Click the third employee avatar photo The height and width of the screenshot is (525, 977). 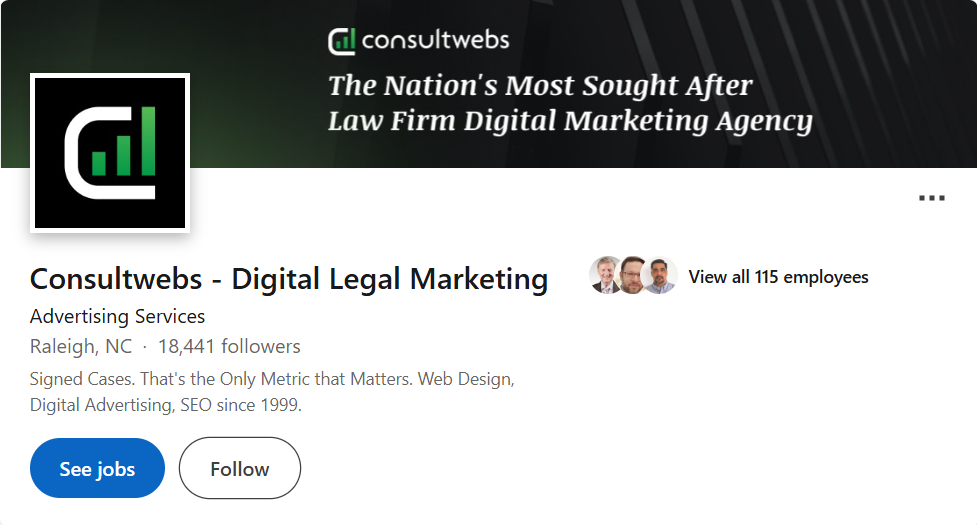(x=660, y=276)
